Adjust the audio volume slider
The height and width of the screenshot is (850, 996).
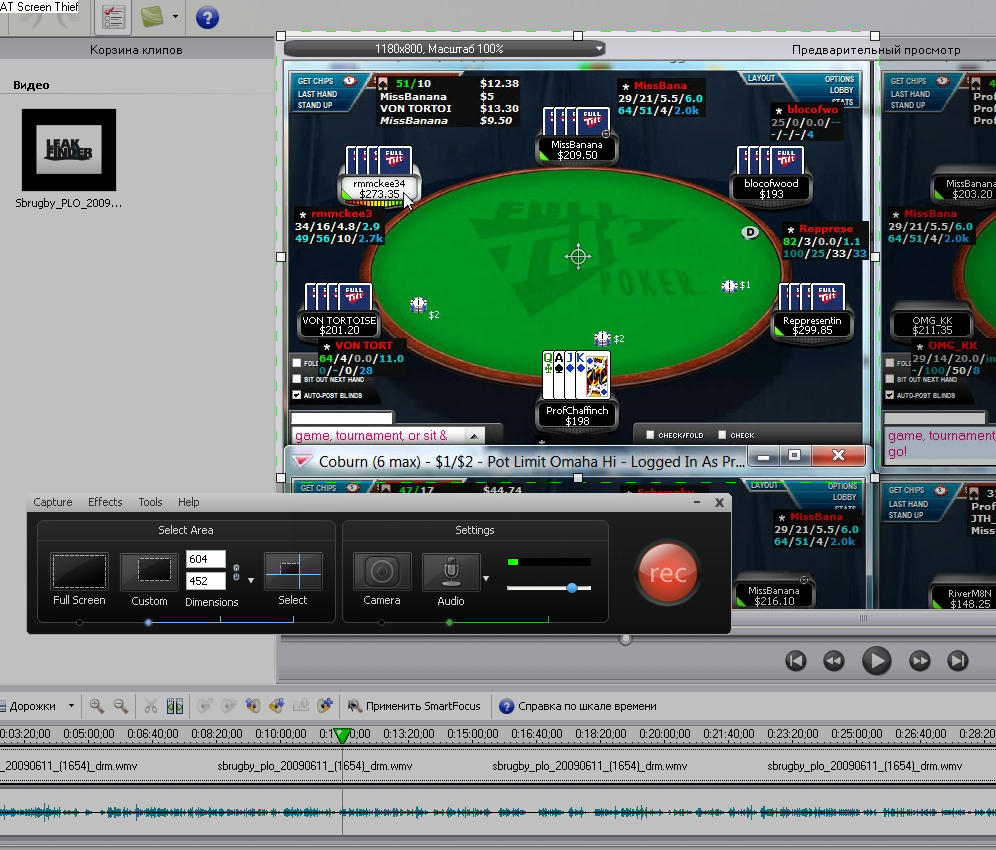click(x=571, y=588)
